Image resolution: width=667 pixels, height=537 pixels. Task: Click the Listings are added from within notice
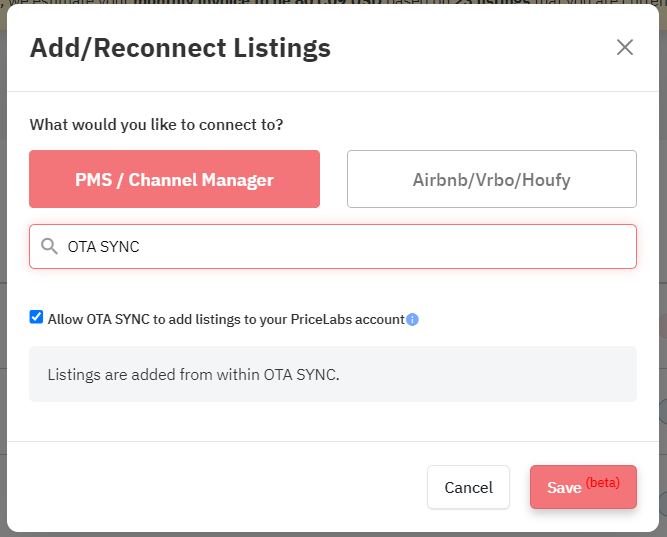194,375
